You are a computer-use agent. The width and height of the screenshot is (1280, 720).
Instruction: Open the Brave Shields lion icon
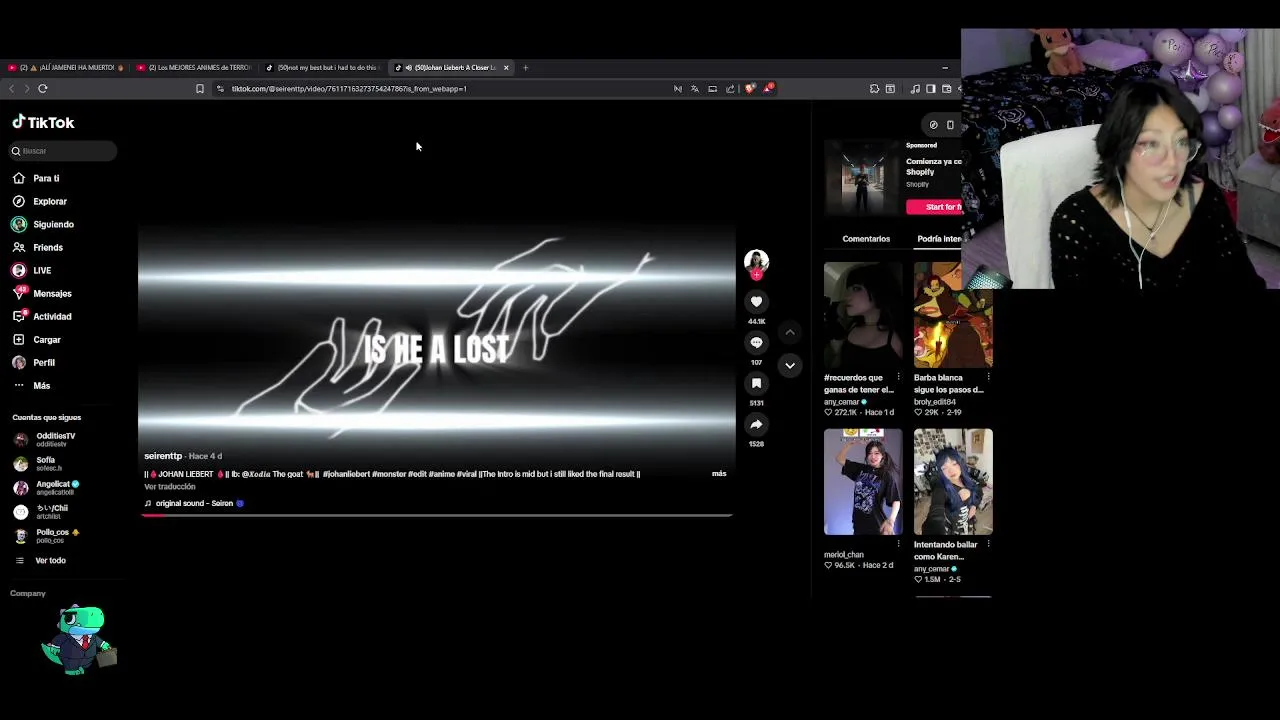(x=750, y=88)
